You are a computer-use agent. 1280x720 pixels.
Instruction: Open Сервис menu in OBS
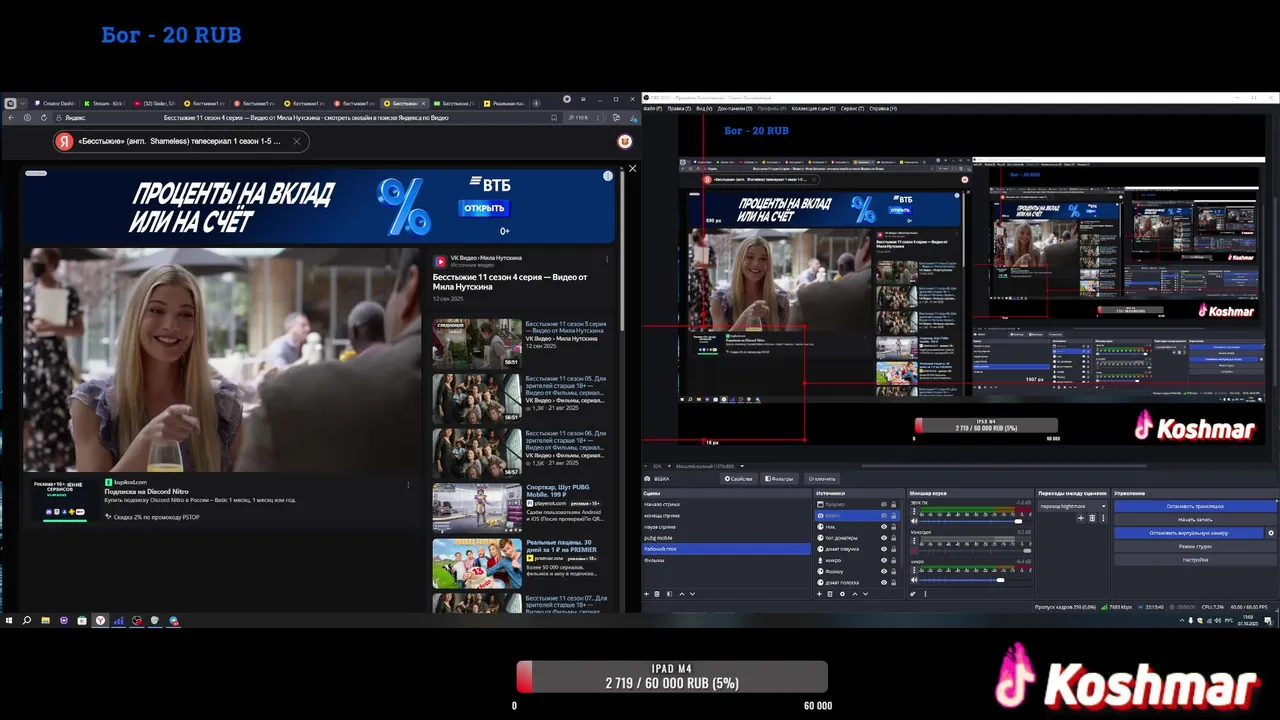853,108
